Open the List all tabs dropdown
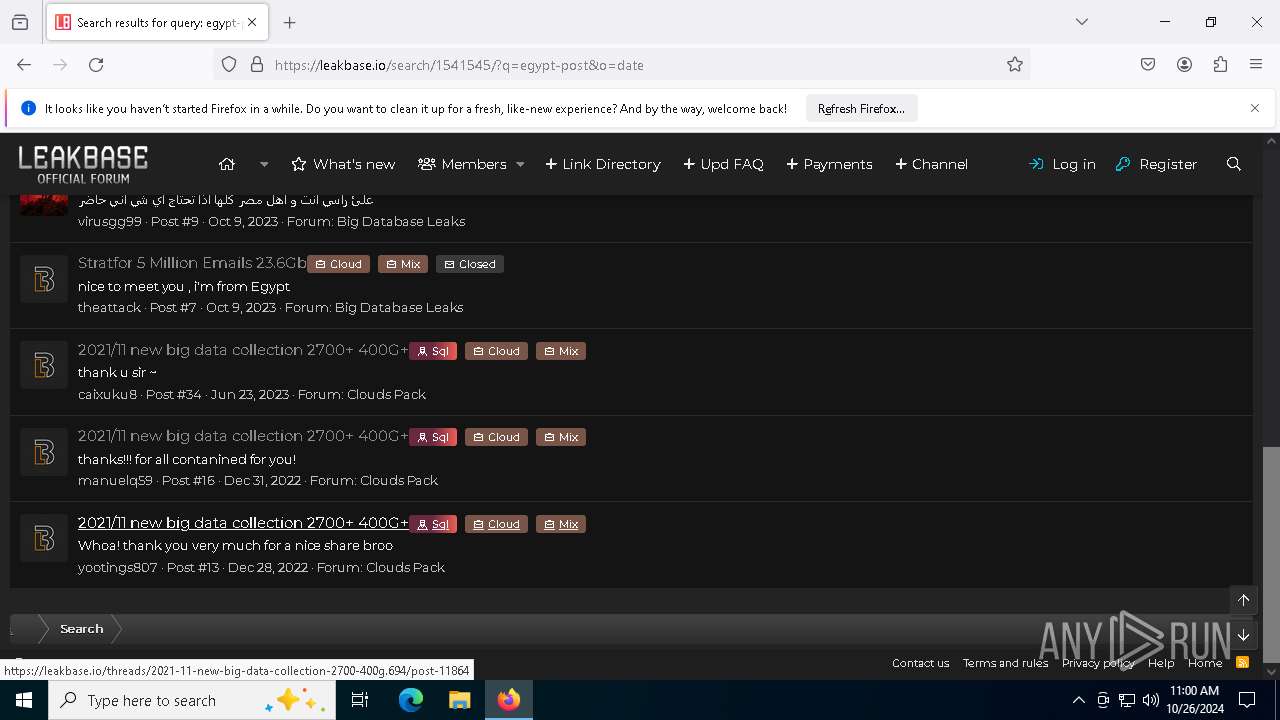 pos(1082,22)
